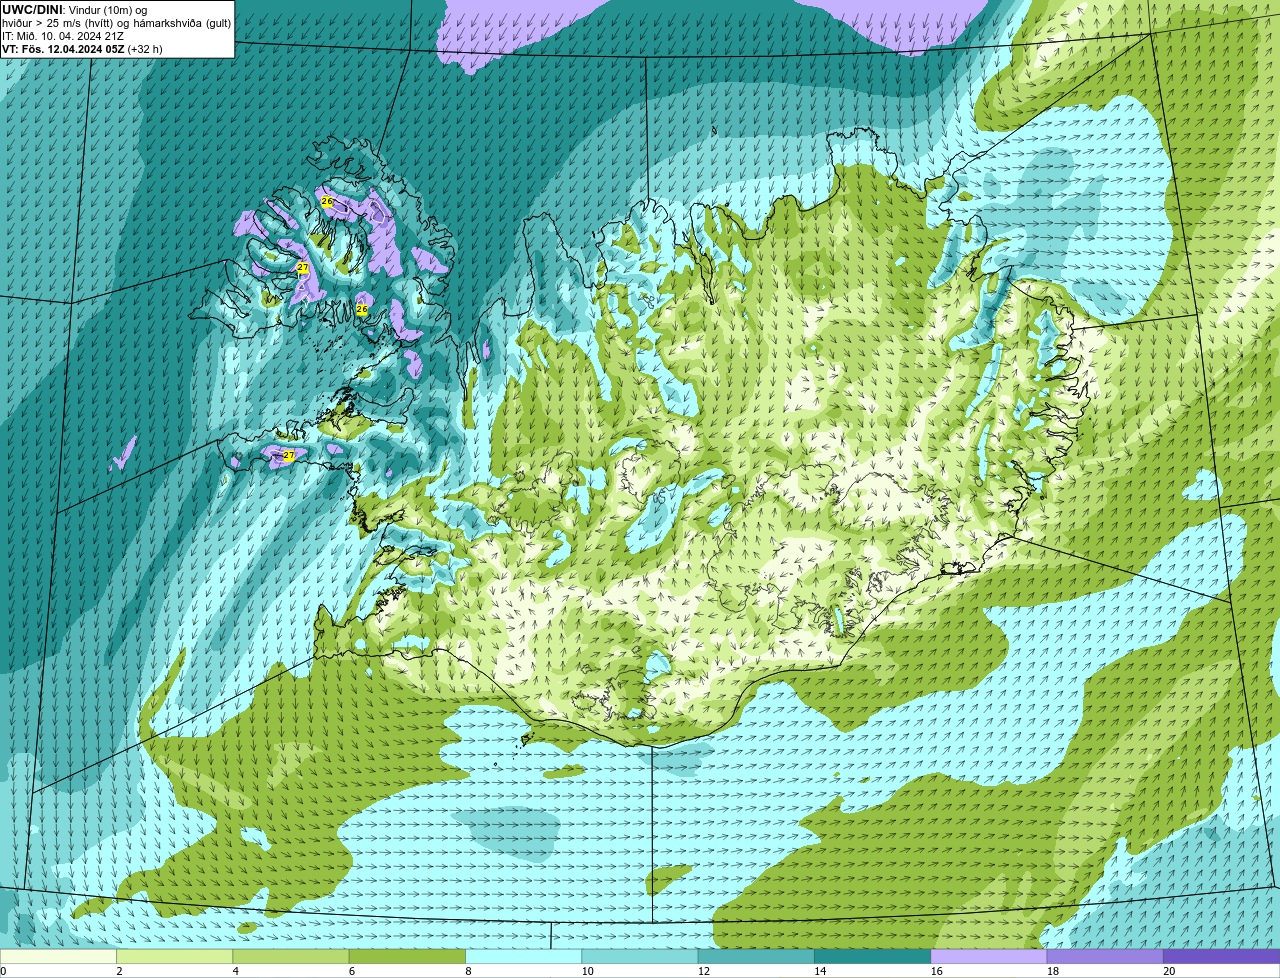Click the yellow 27 gust marker in the Westfjords
Viewport: 1280px width, 978px height.
[x=303, y=268]
